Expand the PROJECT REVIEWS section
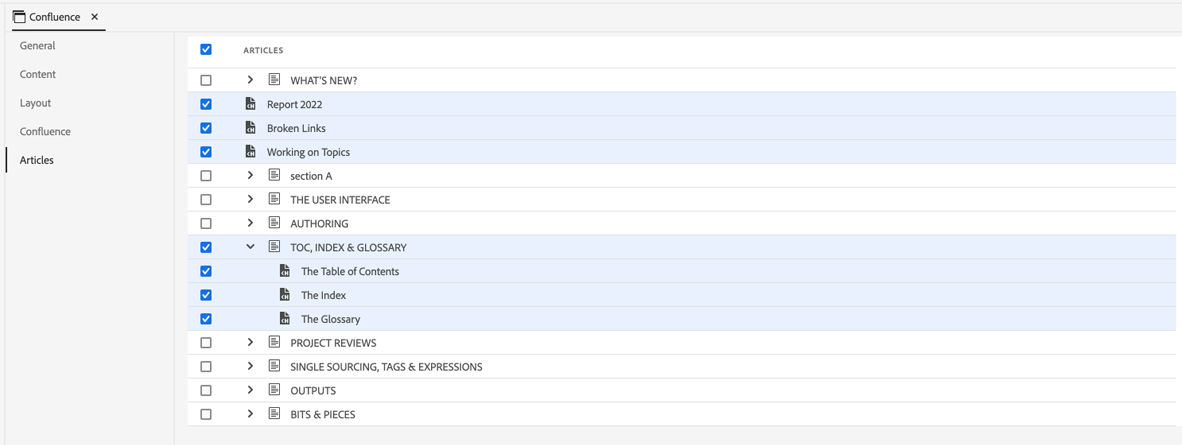 click(251, 343)
